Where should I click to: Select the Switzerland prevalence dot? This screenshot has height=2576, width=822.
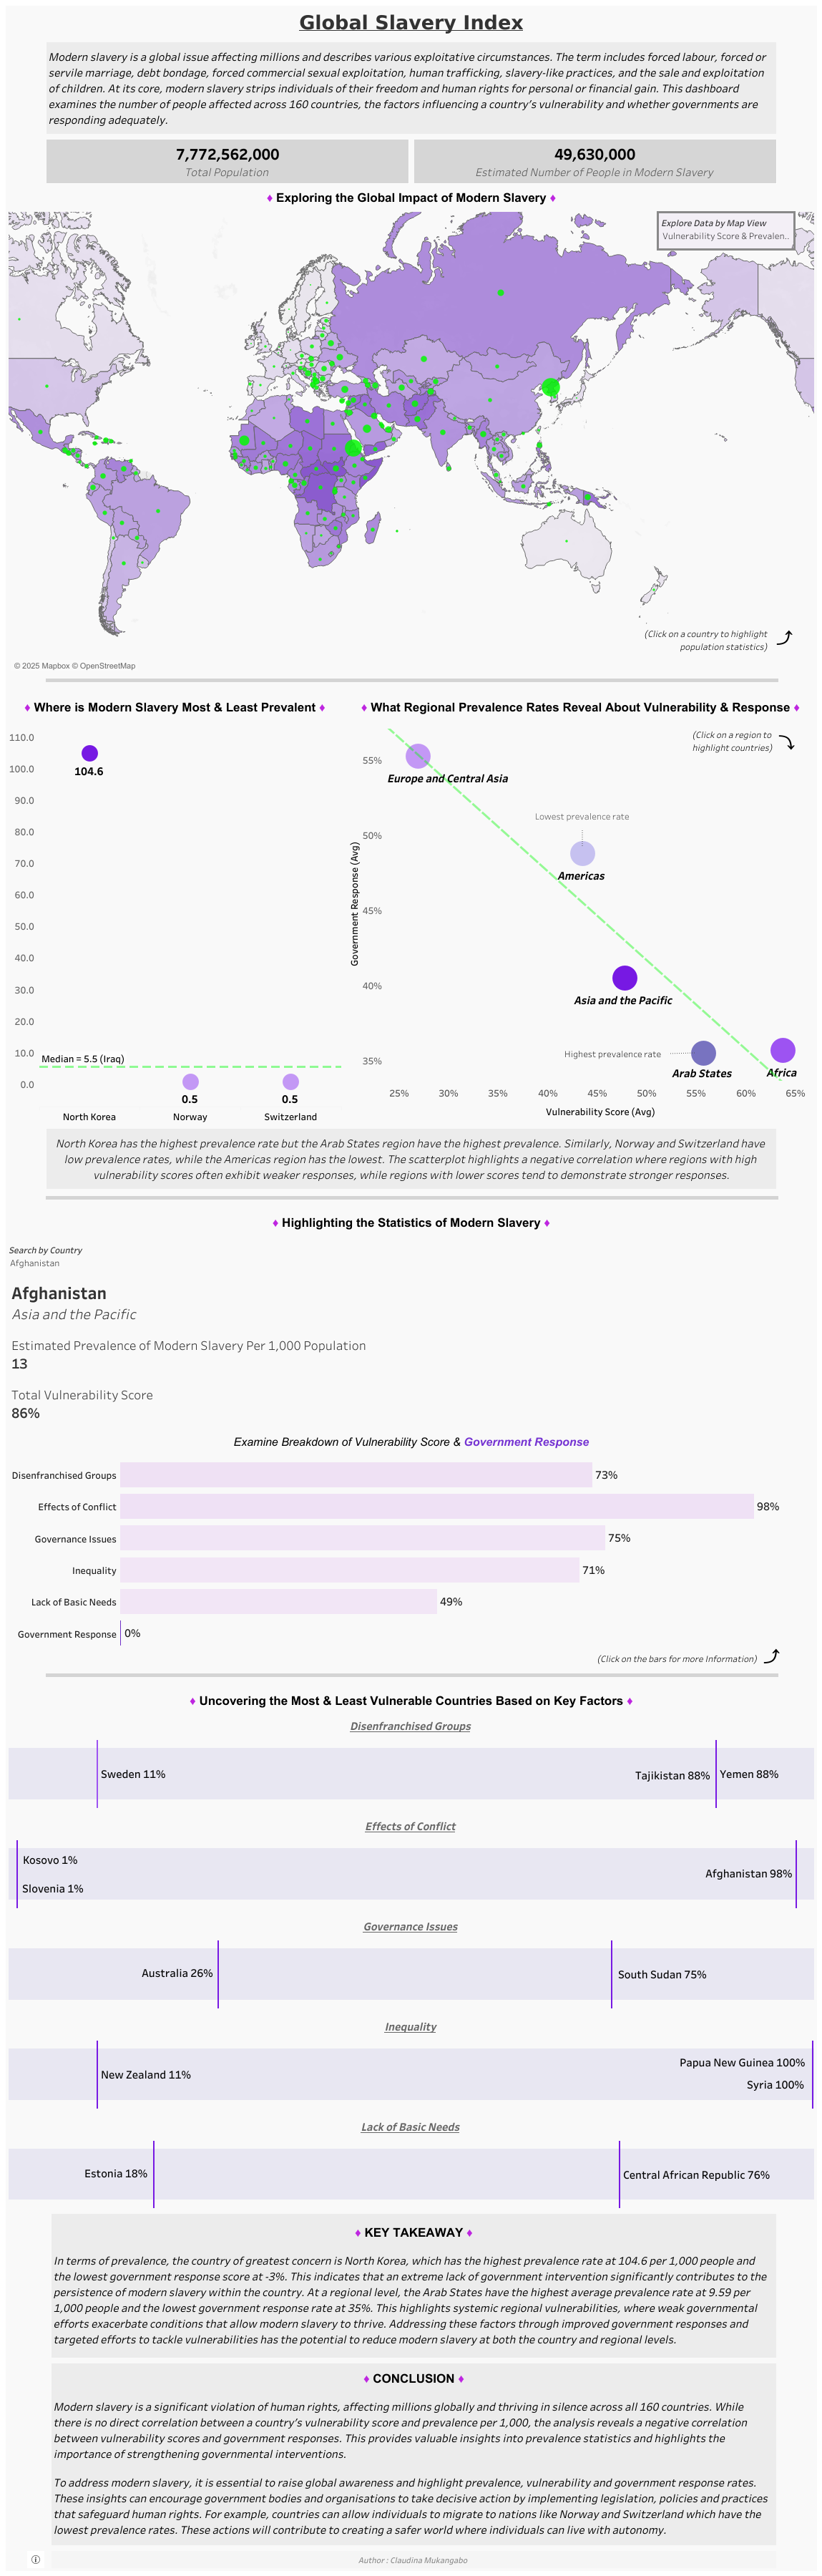pyautogui.click(x=290, y=1081)
